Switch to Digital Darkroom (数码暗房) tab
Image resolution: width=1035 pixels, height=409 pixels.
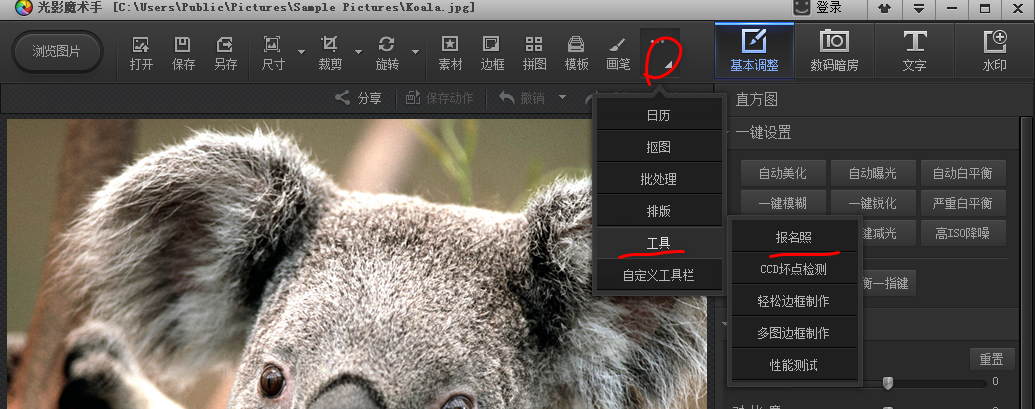834,50
